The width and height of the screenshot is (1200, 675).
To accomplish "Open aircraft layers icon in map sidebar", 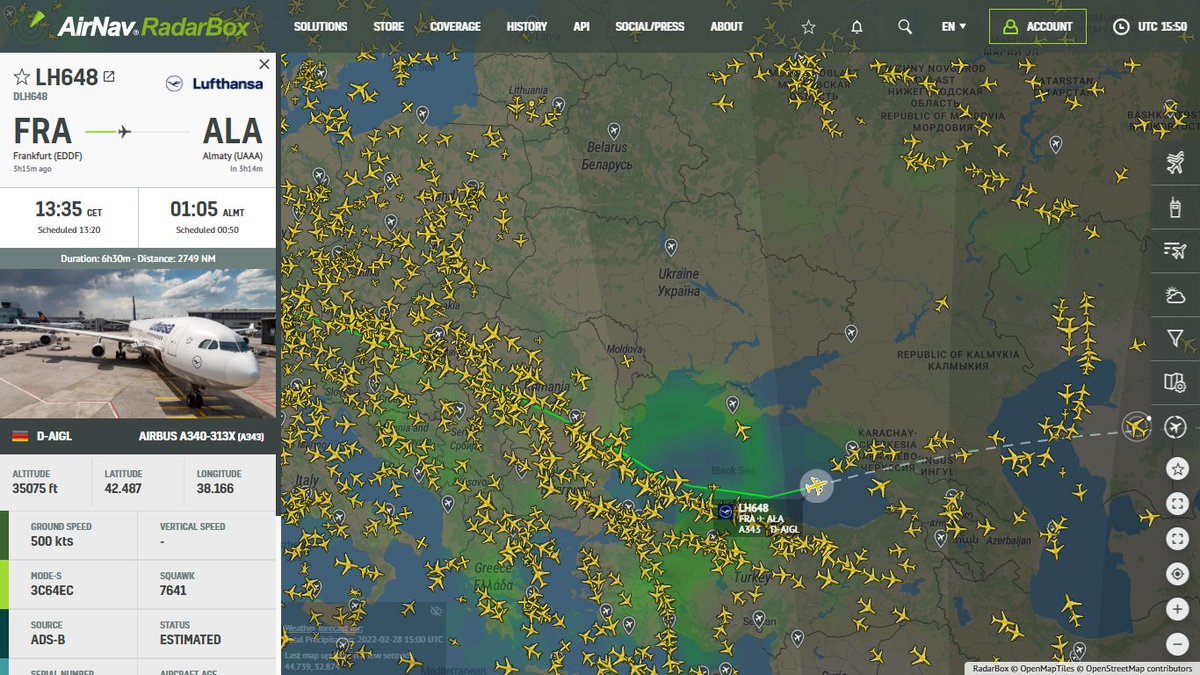I will [x=1175, y=162].
